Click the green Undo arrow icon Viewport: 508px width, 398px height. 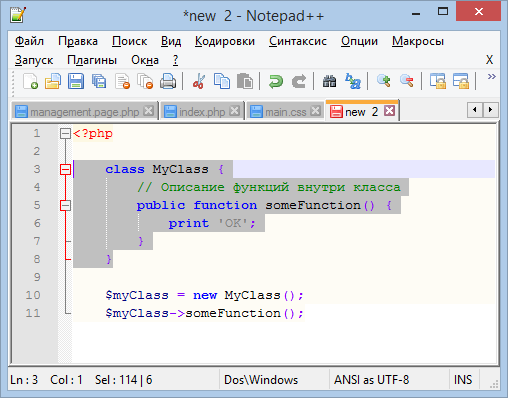pos(276,81)
